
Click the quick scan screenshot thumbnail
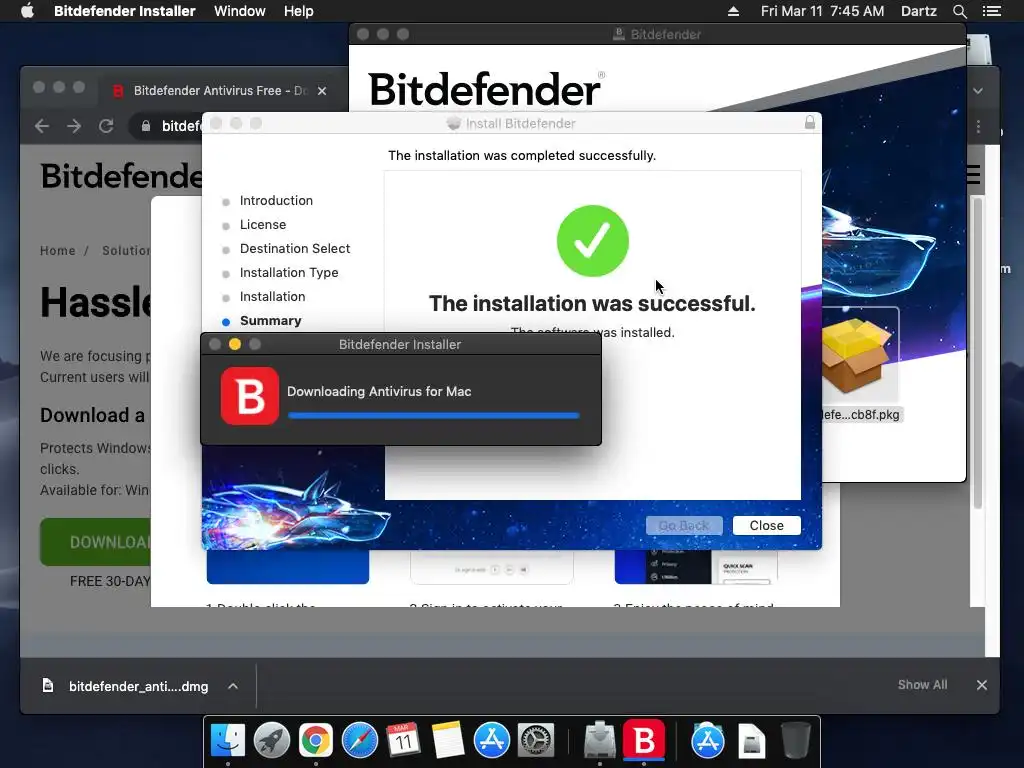click(696, 567)
